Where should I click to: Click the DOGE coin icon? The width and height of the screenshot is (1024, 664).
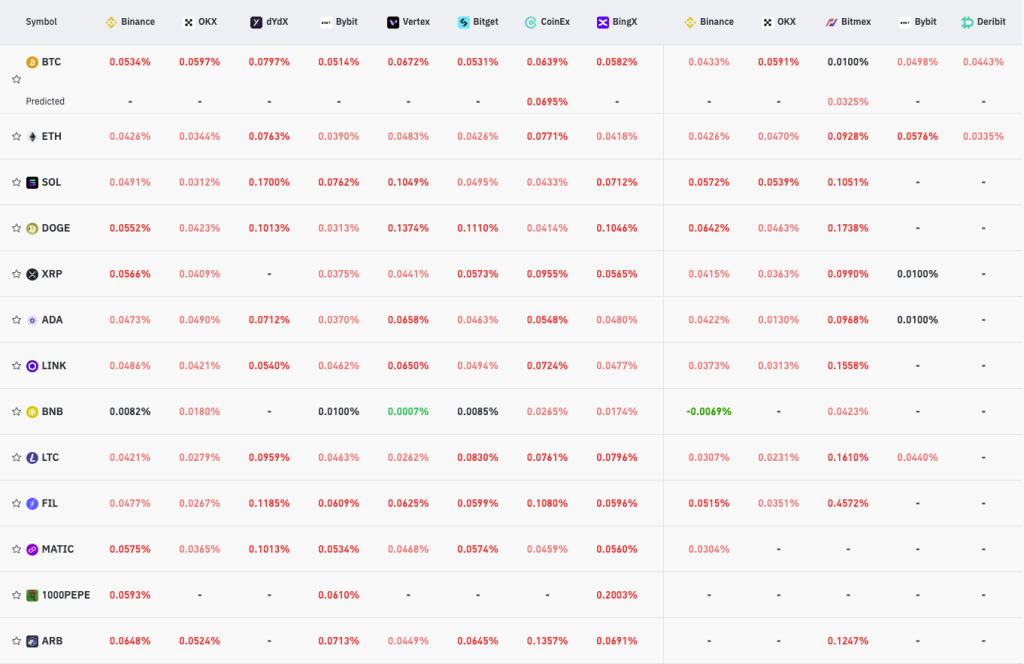(x=32, y=228)
